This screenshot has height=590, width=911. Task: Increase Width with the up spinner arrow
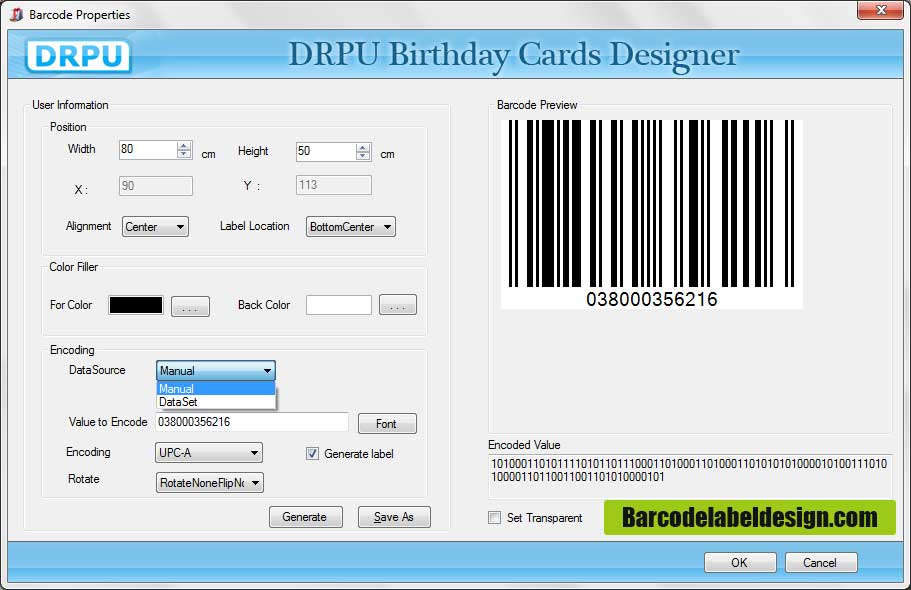(184, 146)
